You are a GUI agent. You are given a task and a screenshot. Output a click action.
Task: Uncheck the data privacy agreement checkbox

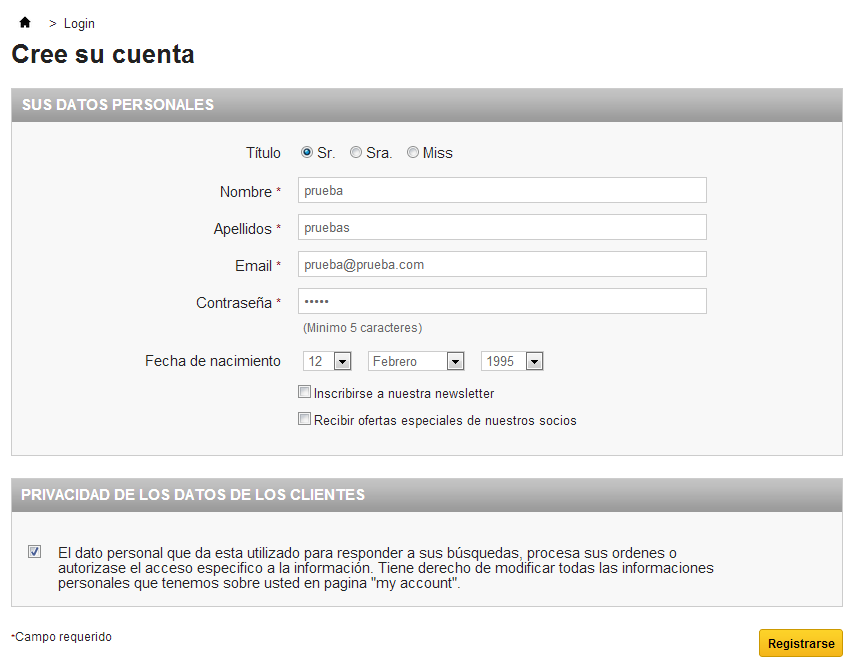pyautogui.click(x=34, y=552)
